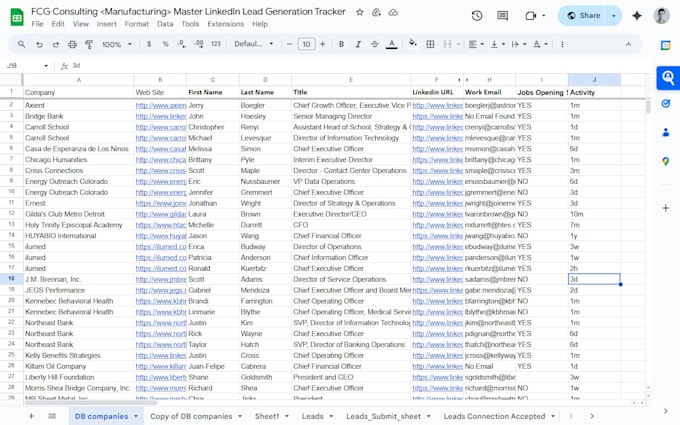Expand the Share button dropdown arrow
The height and width of the screenshot is (425, 680).
tap(613, 16)
